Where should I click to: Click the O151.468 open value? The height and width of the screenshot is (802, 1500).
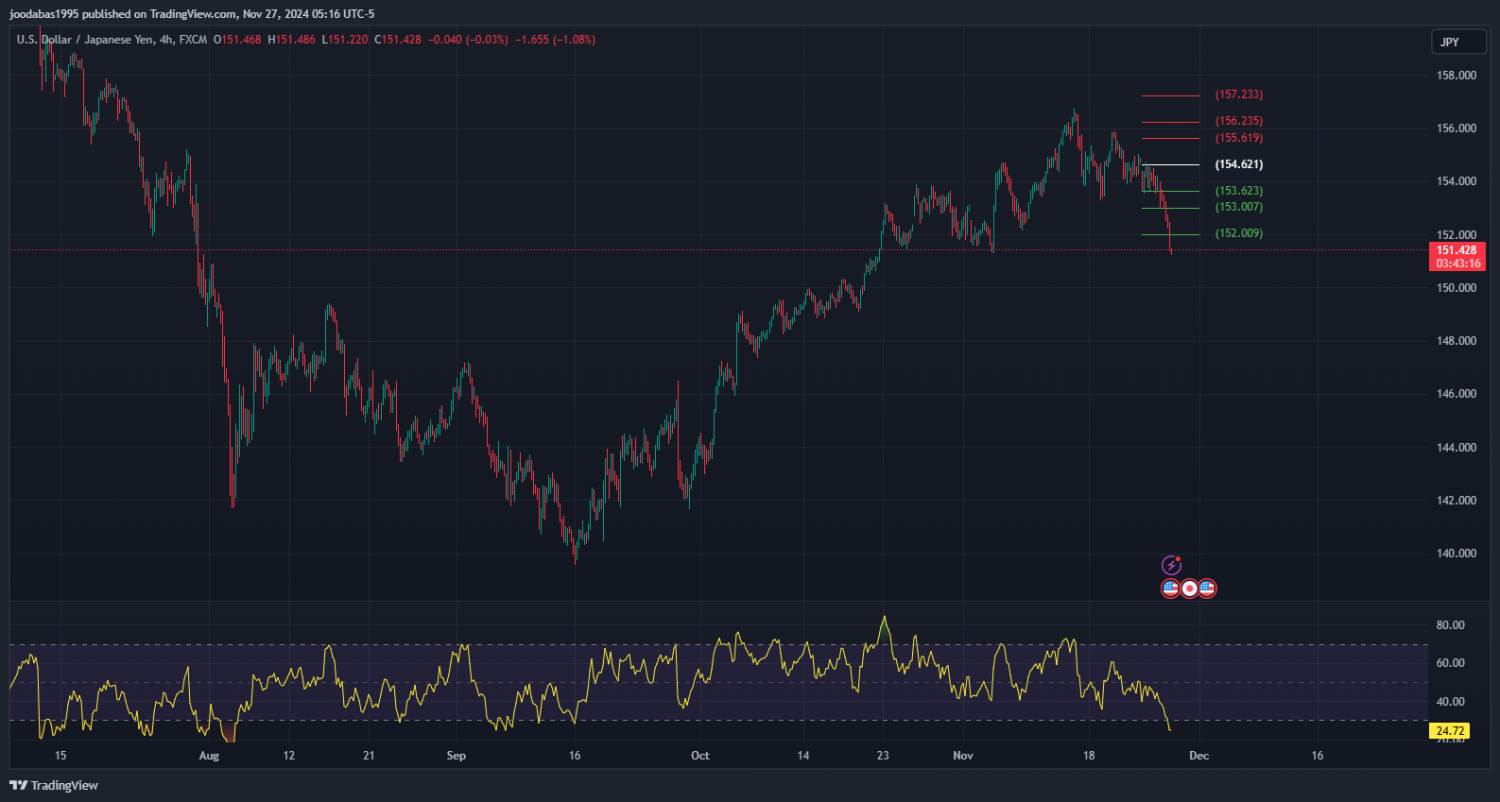point(237,40)
